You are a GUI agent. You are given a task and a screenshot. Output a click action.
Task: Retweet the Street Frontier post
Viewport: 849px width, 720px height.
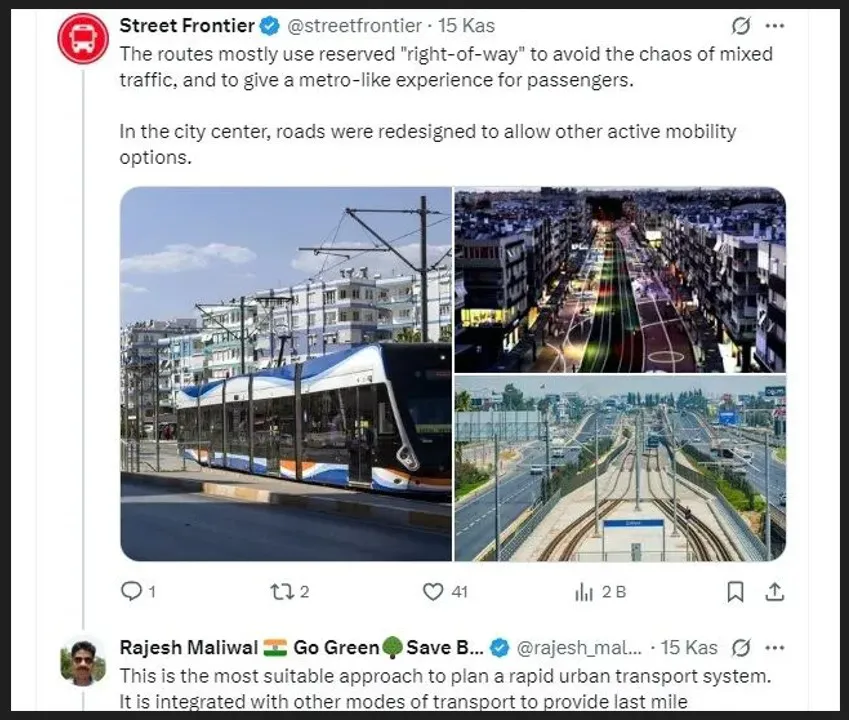tap(282, 592)
